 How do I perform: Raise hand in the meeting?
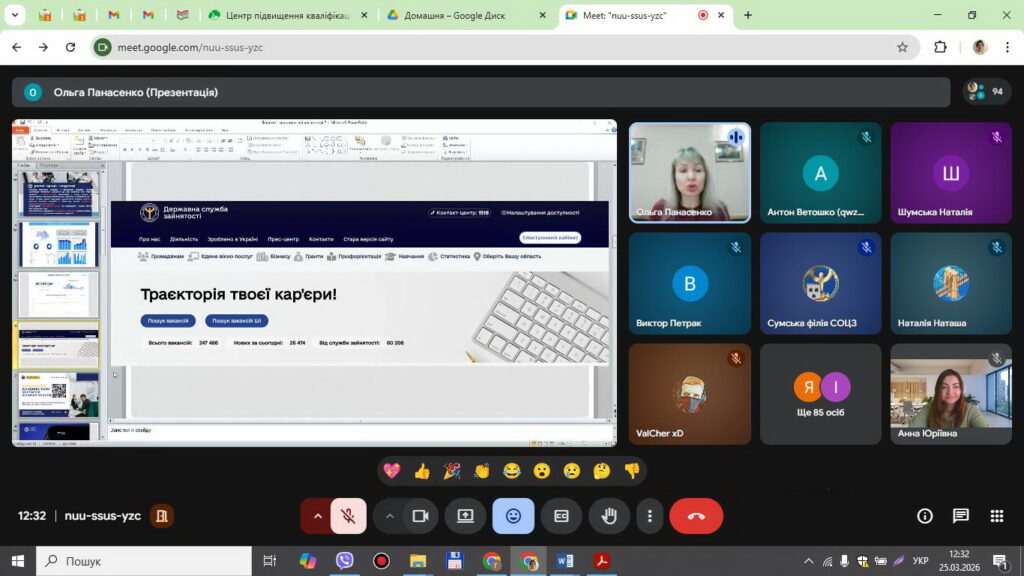[609, 516]
